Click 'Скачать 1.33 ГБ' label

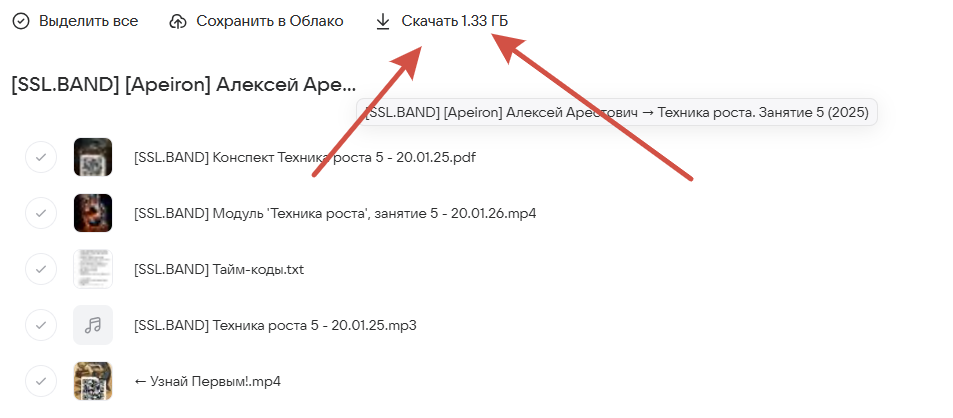pos(455,21)
